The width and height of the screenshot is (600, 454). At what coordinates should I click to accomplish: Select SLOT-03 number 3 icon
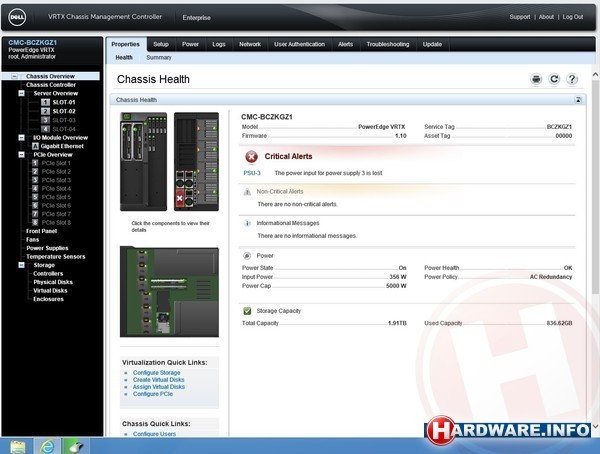[x=45, y=120]
